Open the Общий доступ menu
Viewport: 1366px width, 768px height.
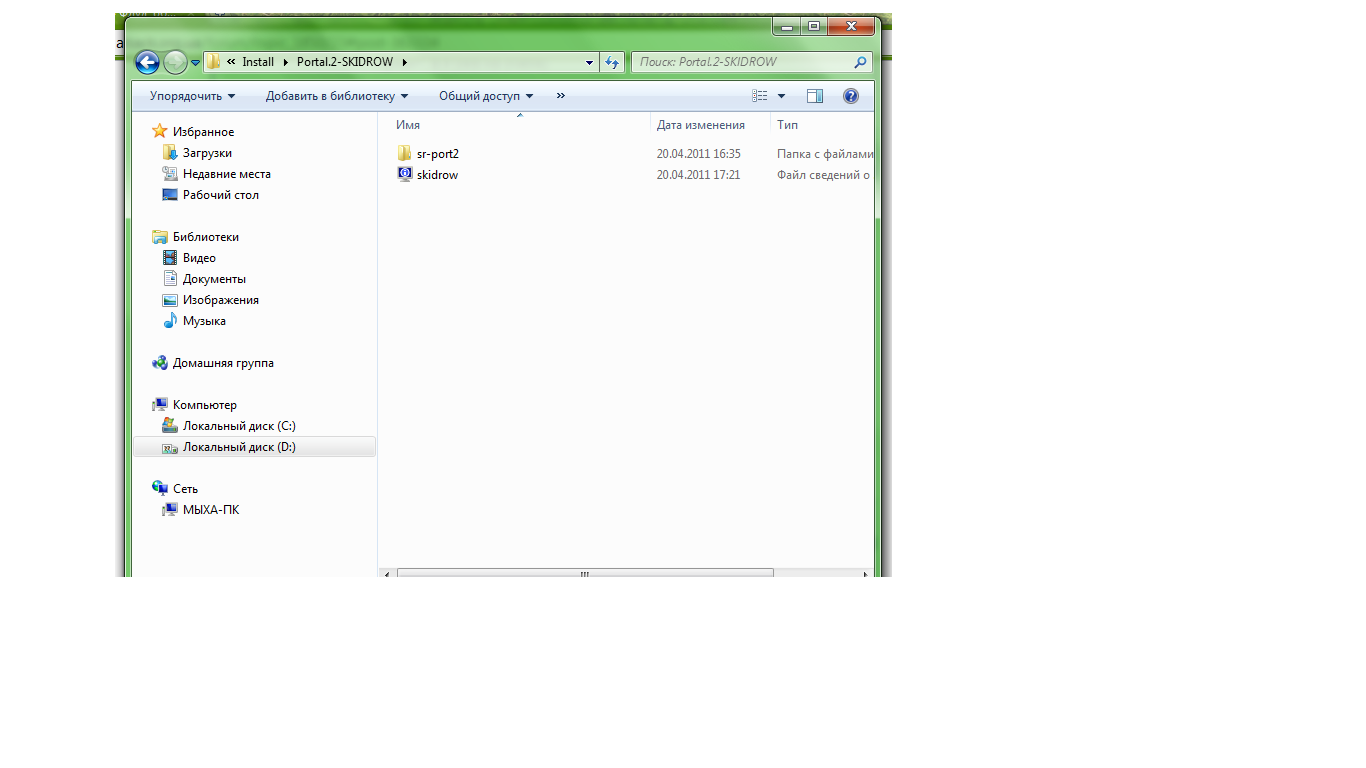(486, 96)
